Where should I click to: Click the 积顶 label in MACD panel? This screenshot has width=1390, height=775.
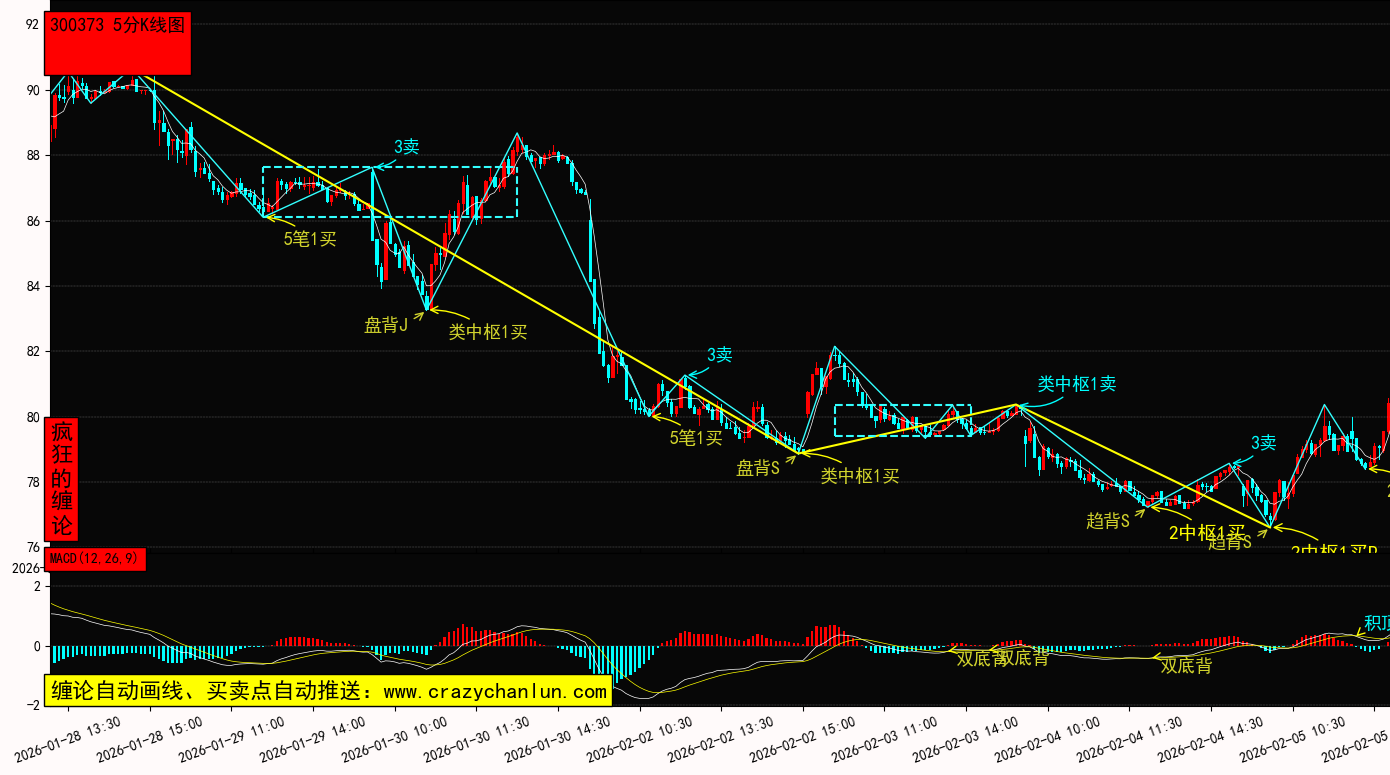point(1376,622)
